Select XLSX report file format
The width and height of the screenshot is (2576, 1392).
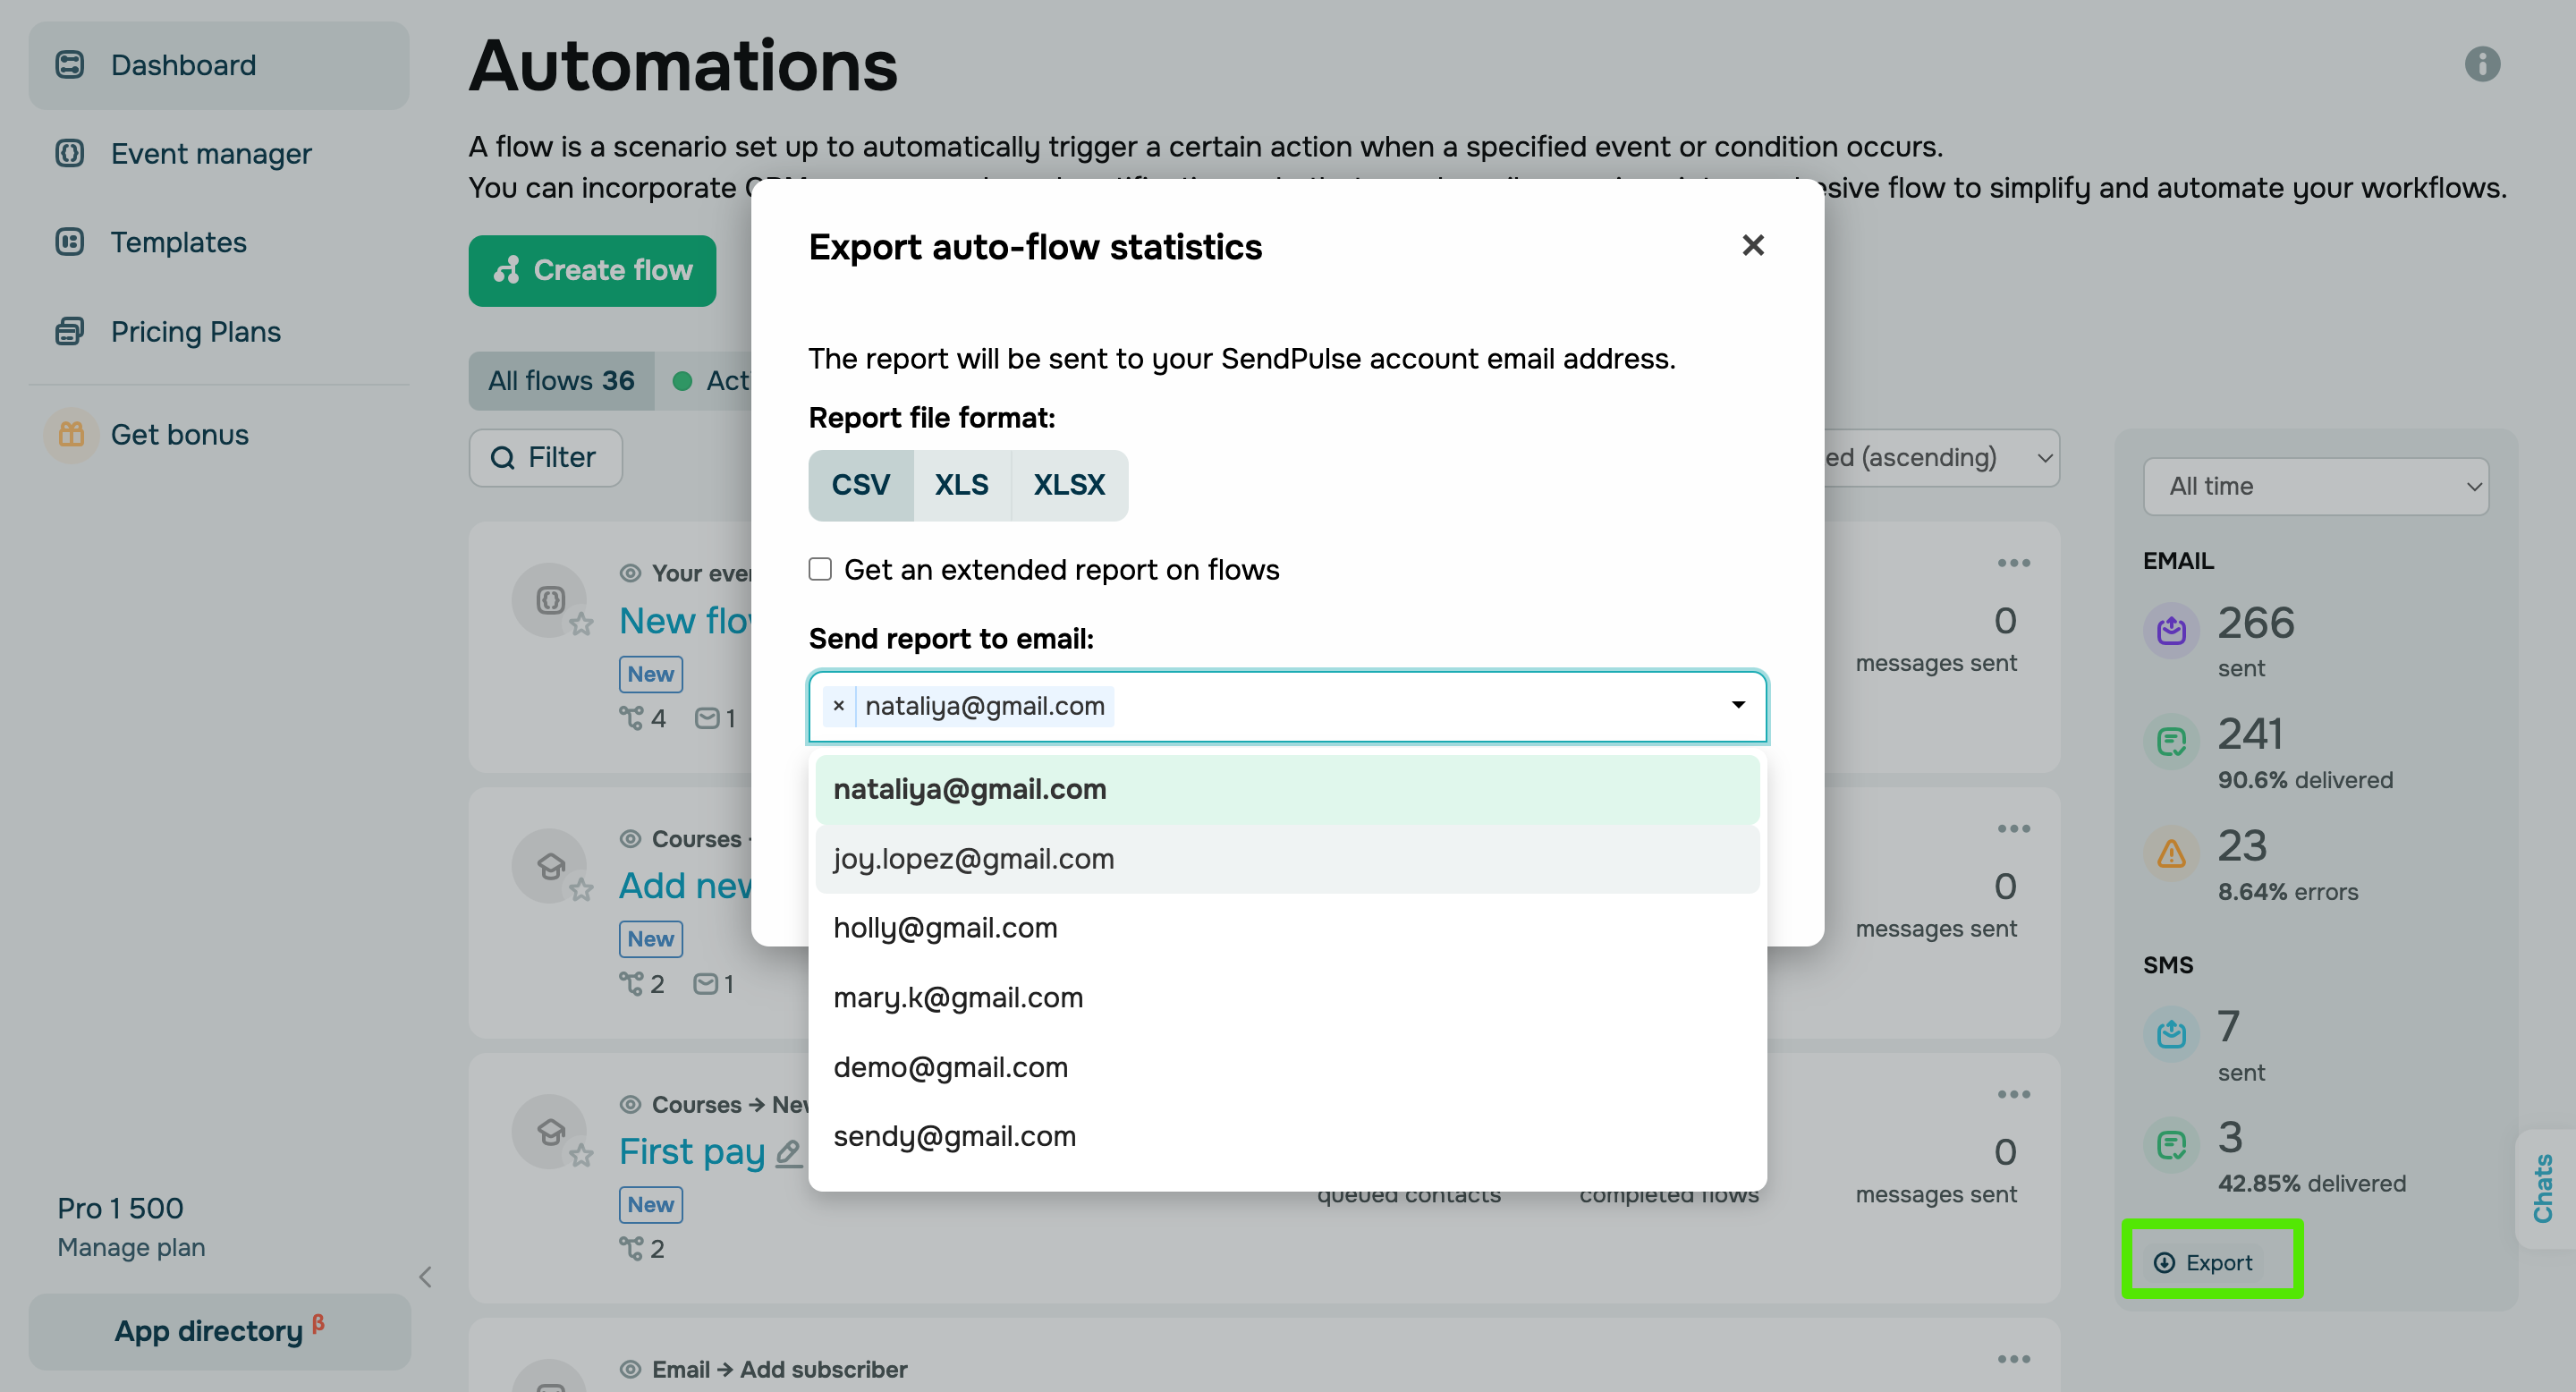point(1068,485)
